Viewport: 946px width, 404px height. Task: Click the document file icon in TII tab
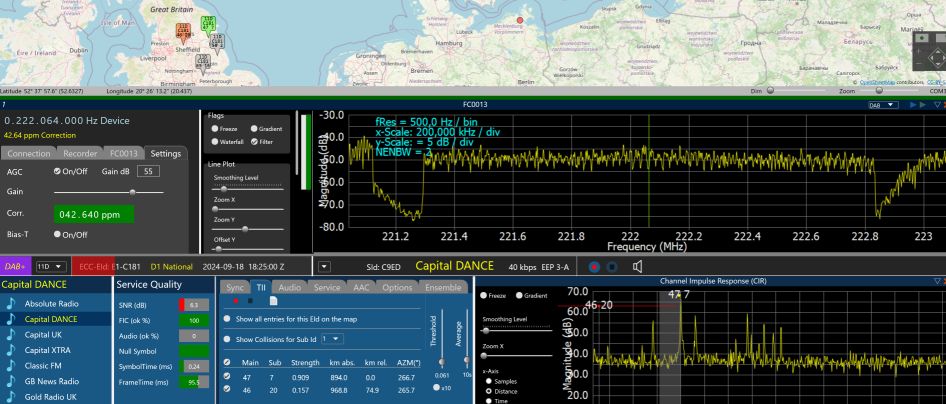coord(273,301)
